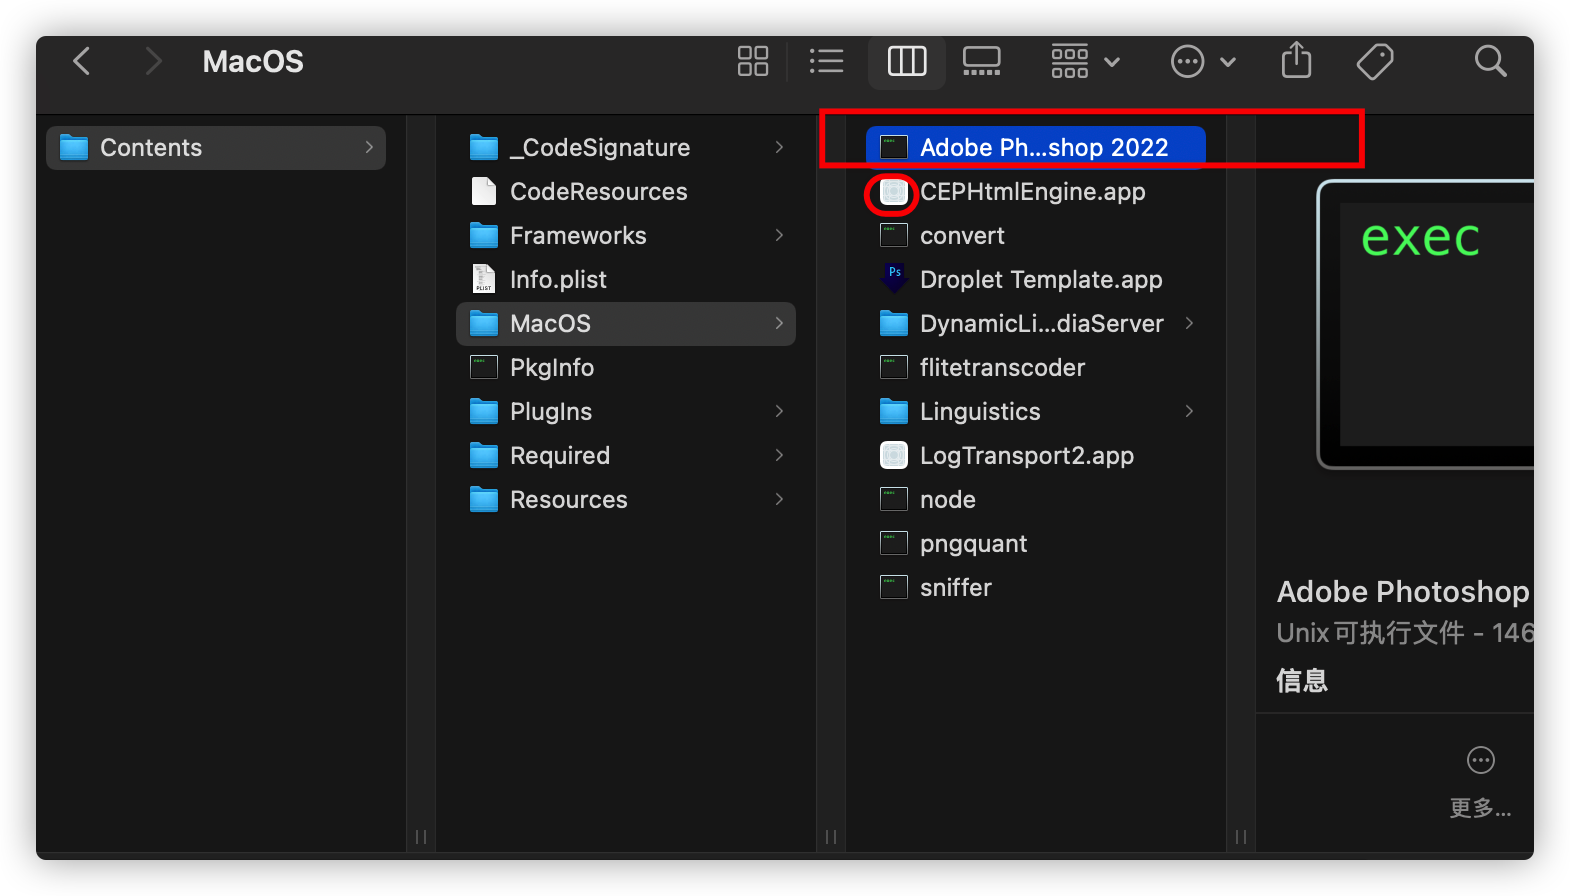Click the LogTransport2.app icon
This screenshot has width=1570, height=896.
coord(894,455)
